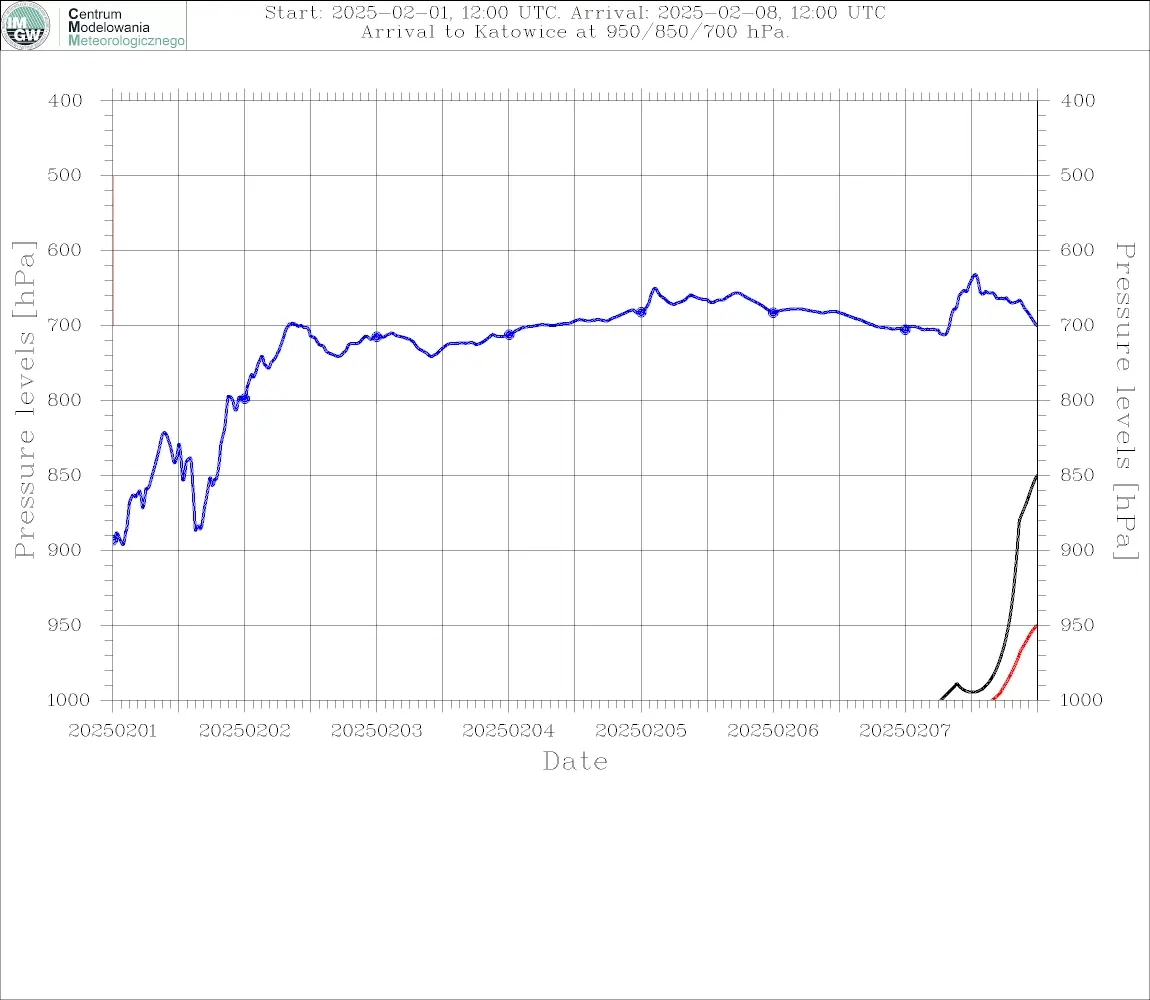Click the right axis 900 label
The width and height of the screenshot is (1150, 1000).
pos(1078,550)
